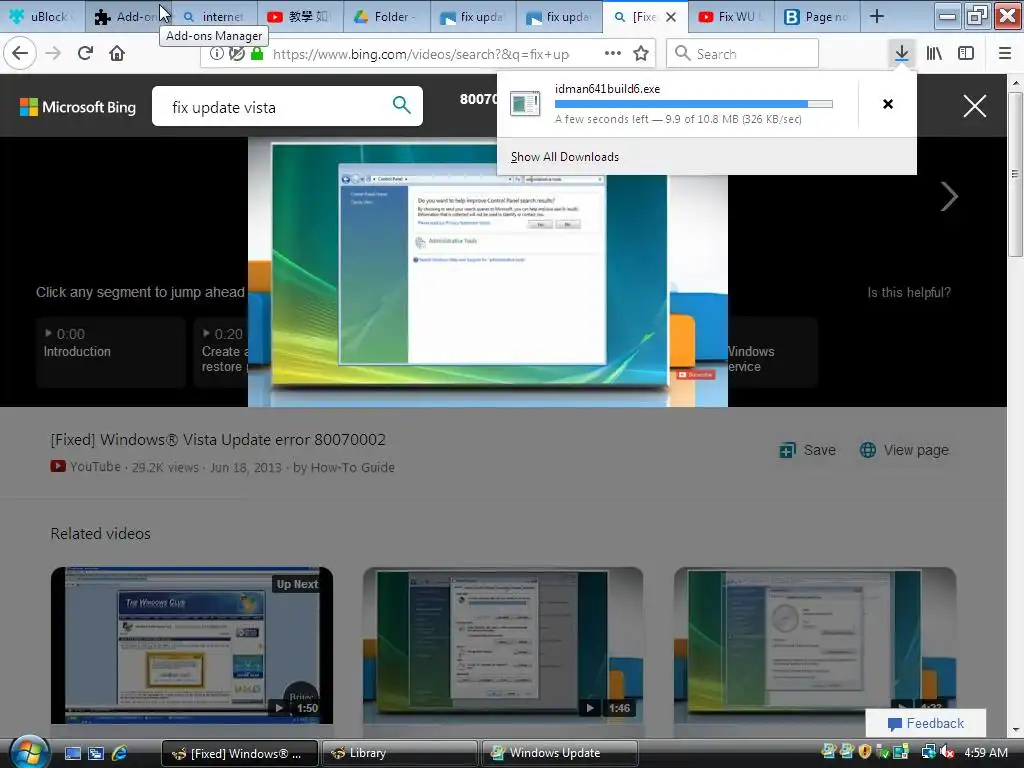Click the tracking protection shield icon
This screenshot has height=768, width=1024.
pos(236,54)
